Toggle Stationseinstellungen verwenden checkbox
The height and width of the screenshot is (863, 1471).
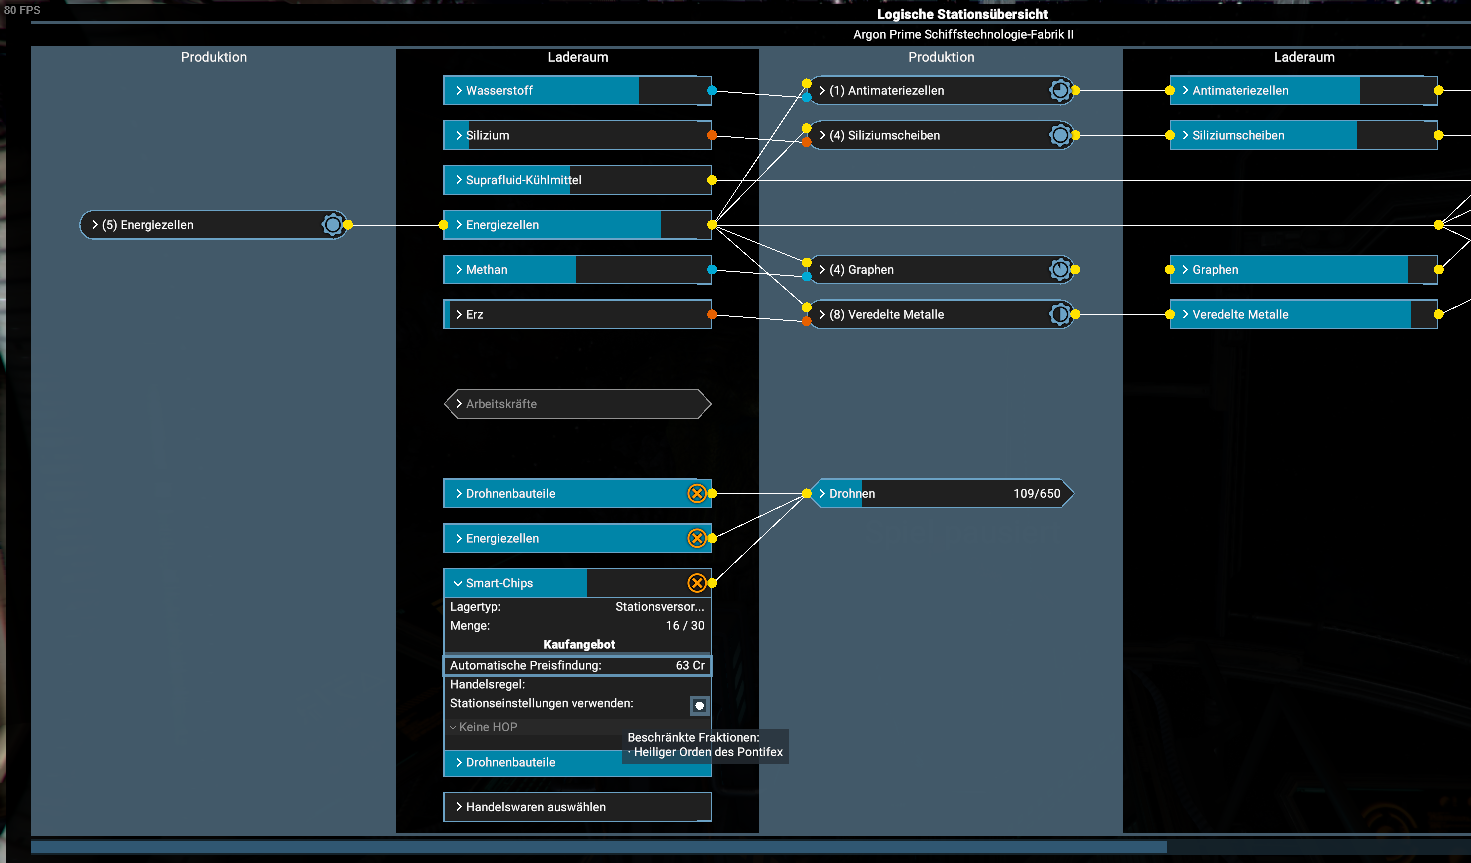[699, 705]
